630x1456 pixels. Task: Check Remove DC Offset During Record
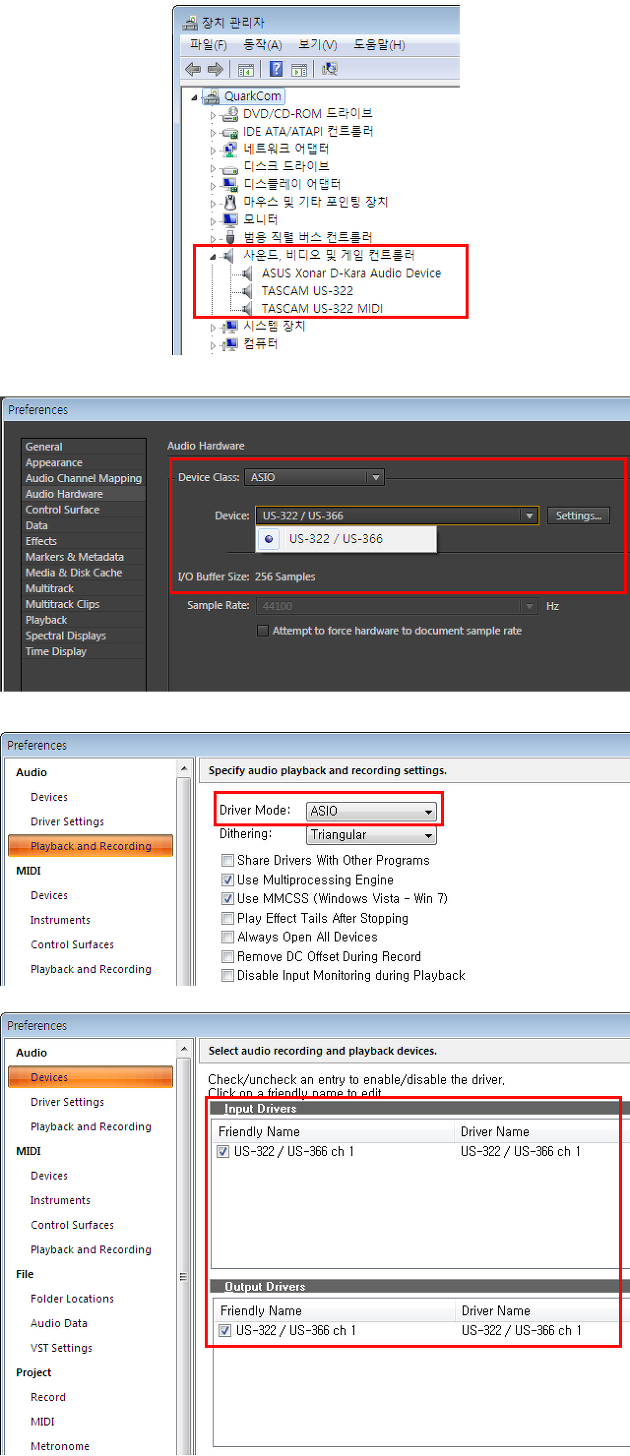pyautogui.click(x=227, y=956)
